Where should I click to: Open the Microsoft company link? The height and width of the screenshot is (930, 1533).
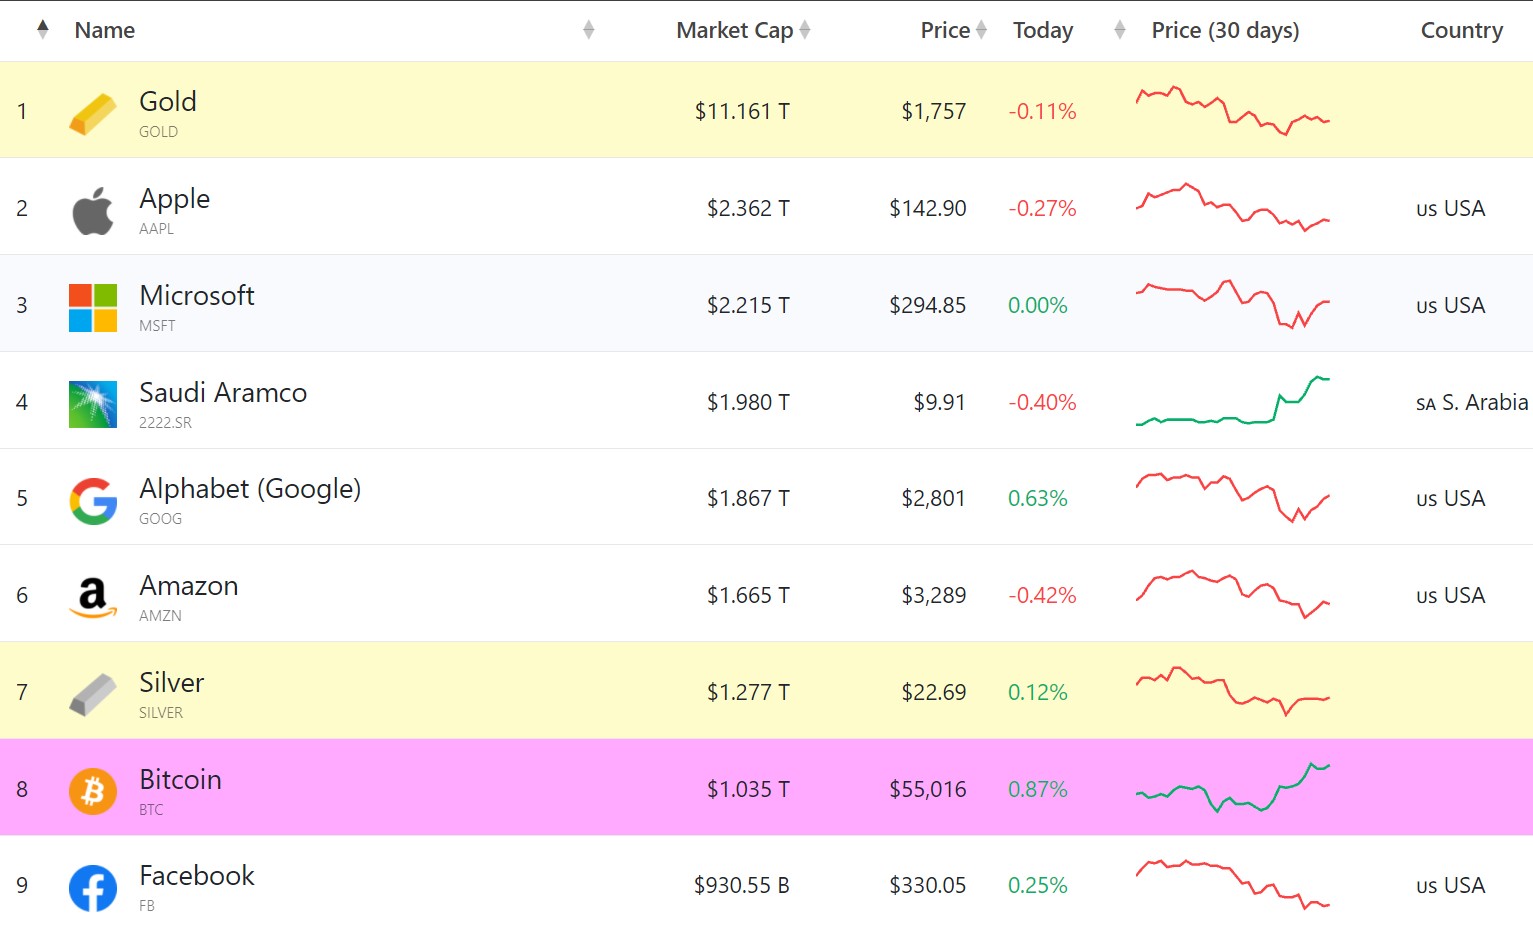(197, 295)
